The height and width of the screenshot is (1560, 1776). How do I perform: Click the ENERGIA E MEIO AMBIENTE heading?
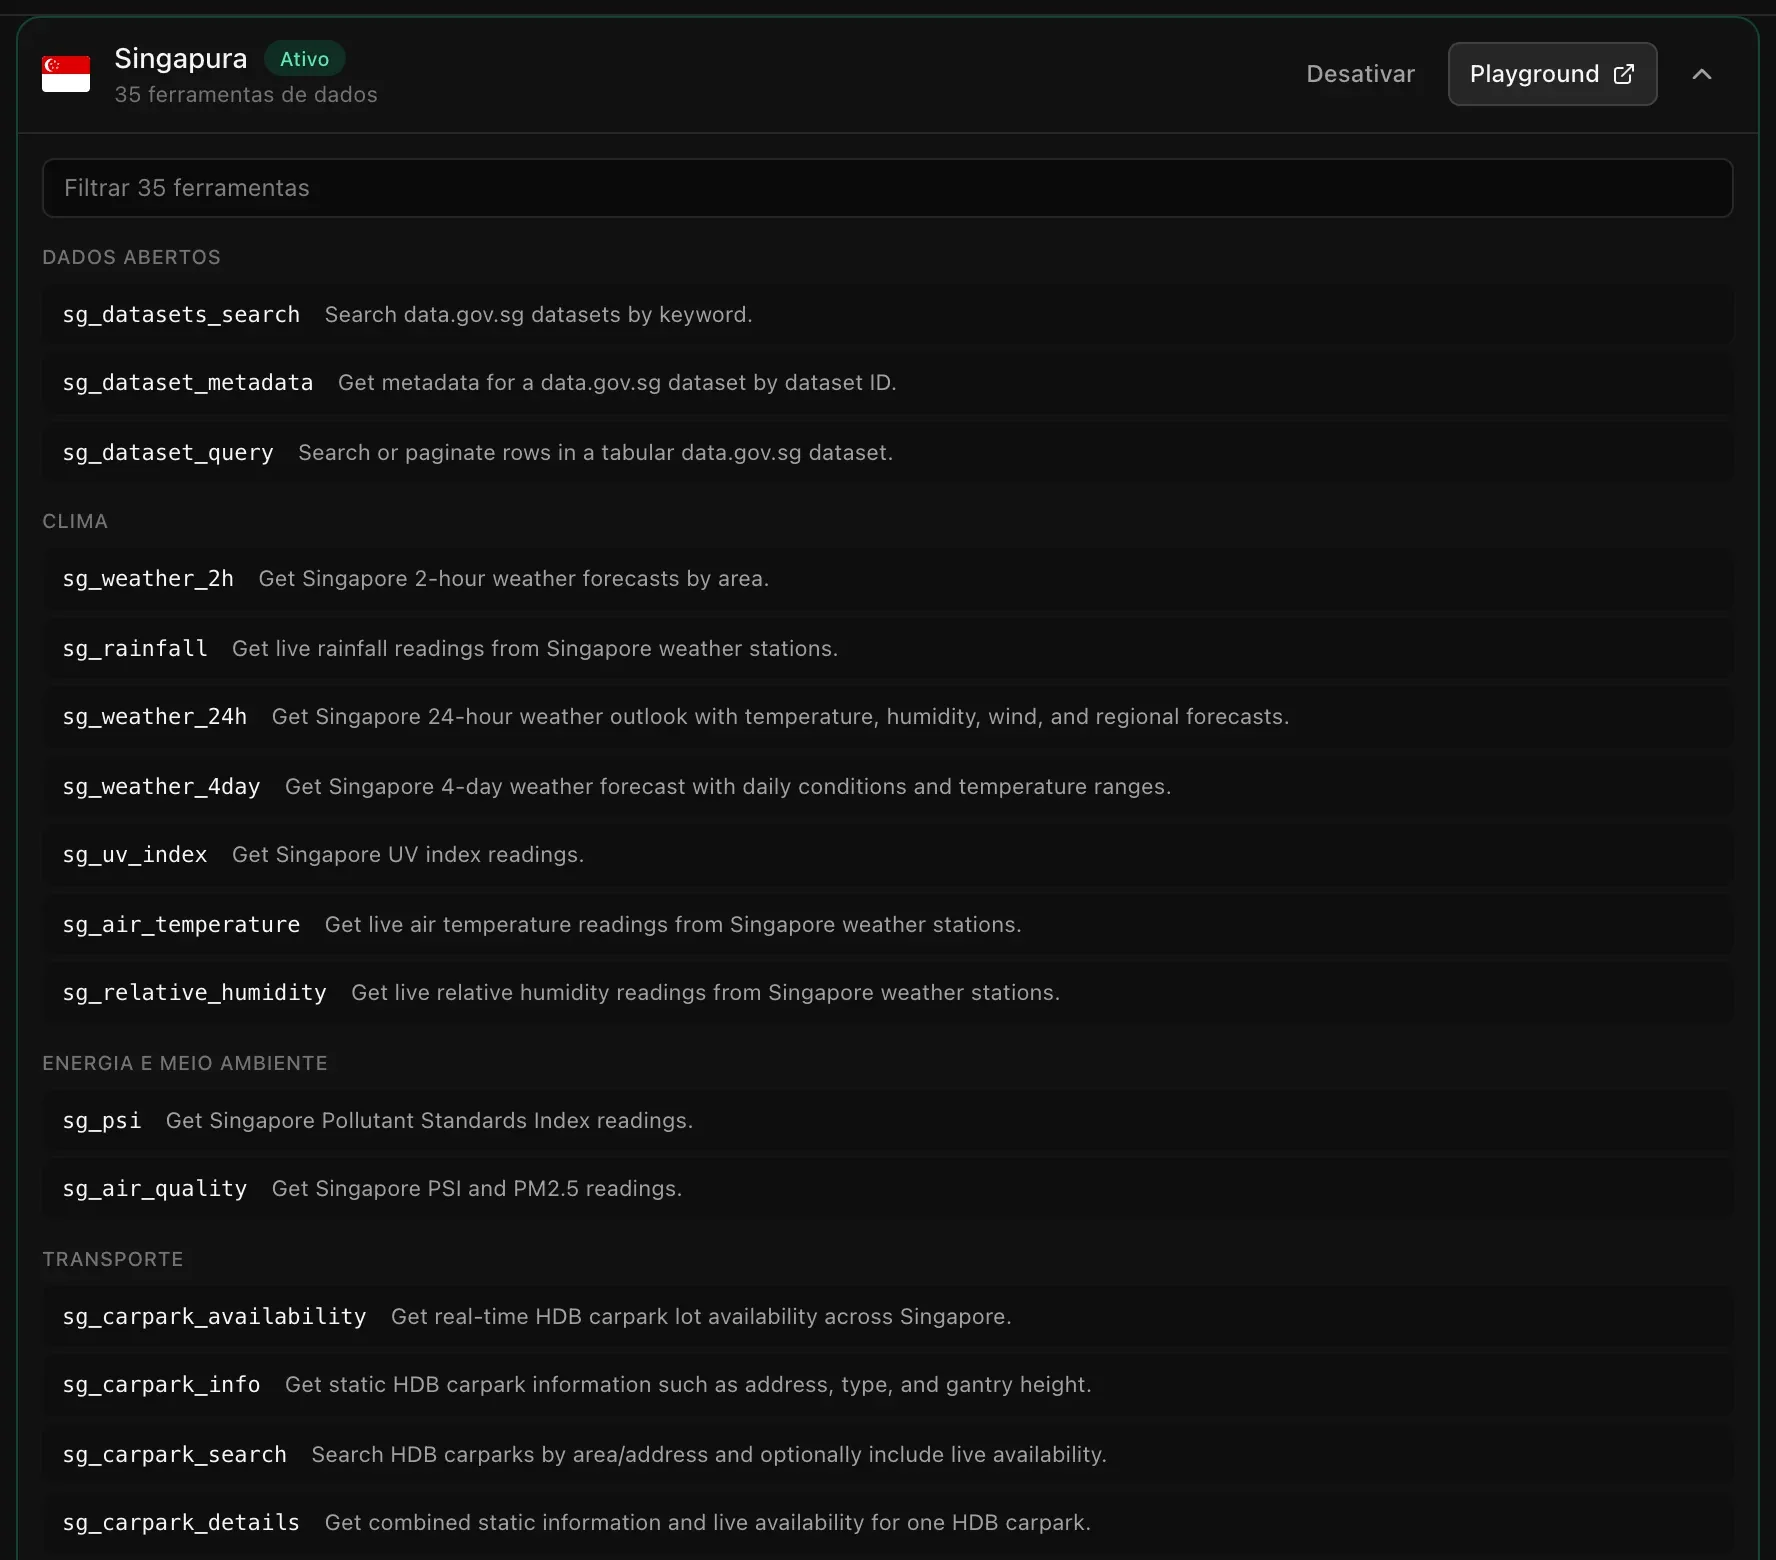tap(185, 1063)
